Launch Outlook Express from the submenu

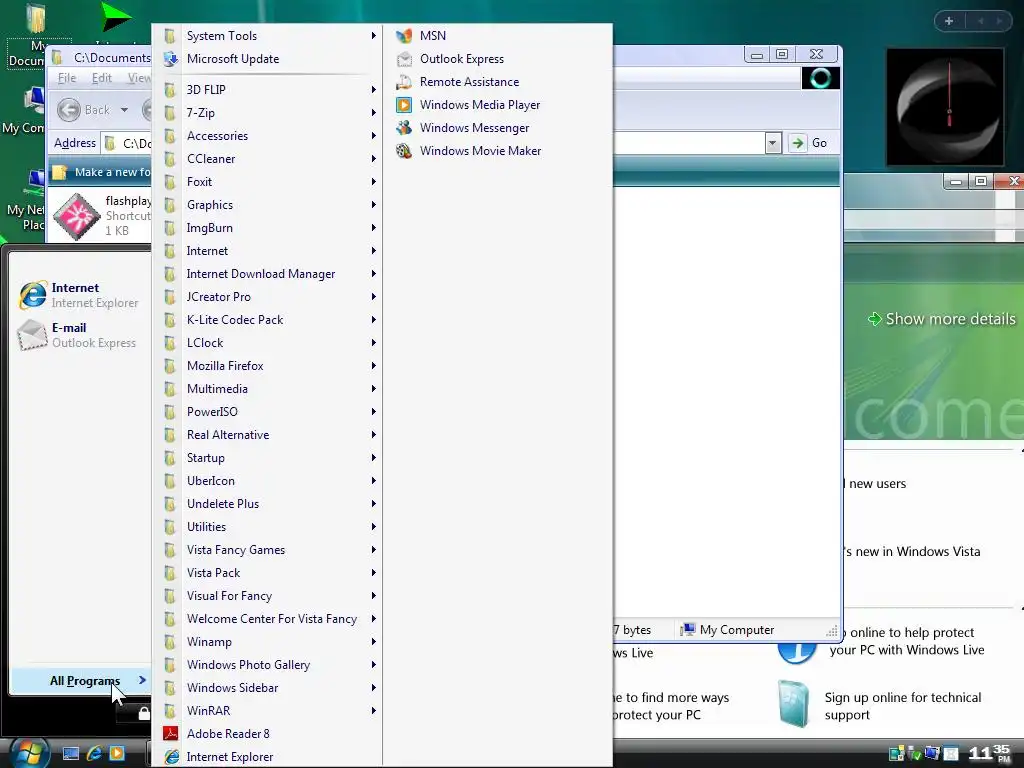click(461, 59)
